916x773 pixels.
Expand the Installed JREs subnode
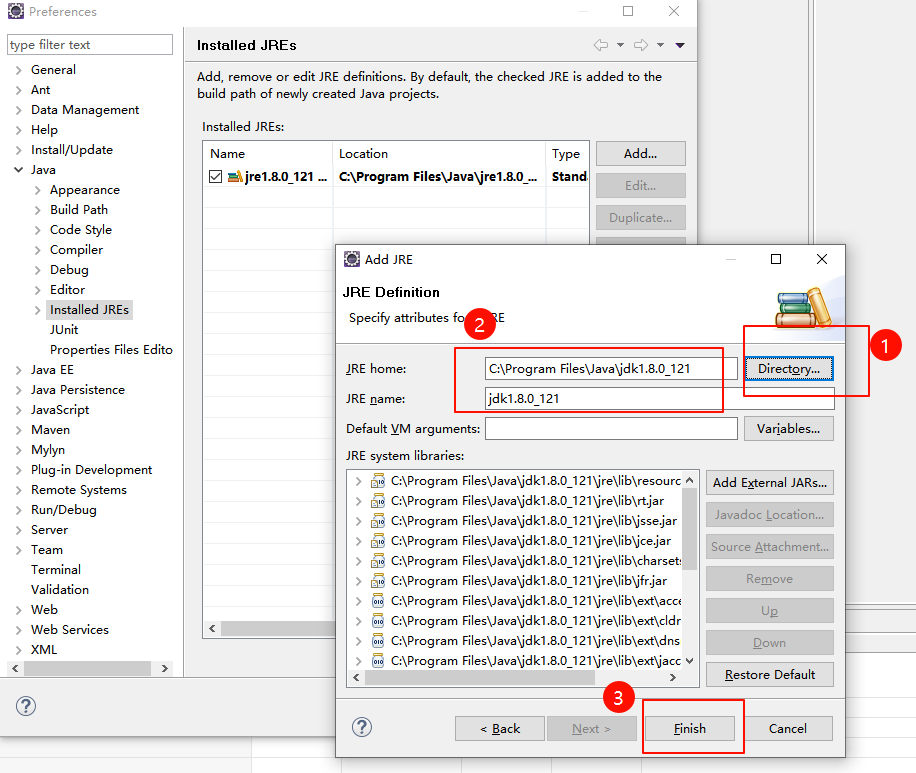click(x=37, y=310)
